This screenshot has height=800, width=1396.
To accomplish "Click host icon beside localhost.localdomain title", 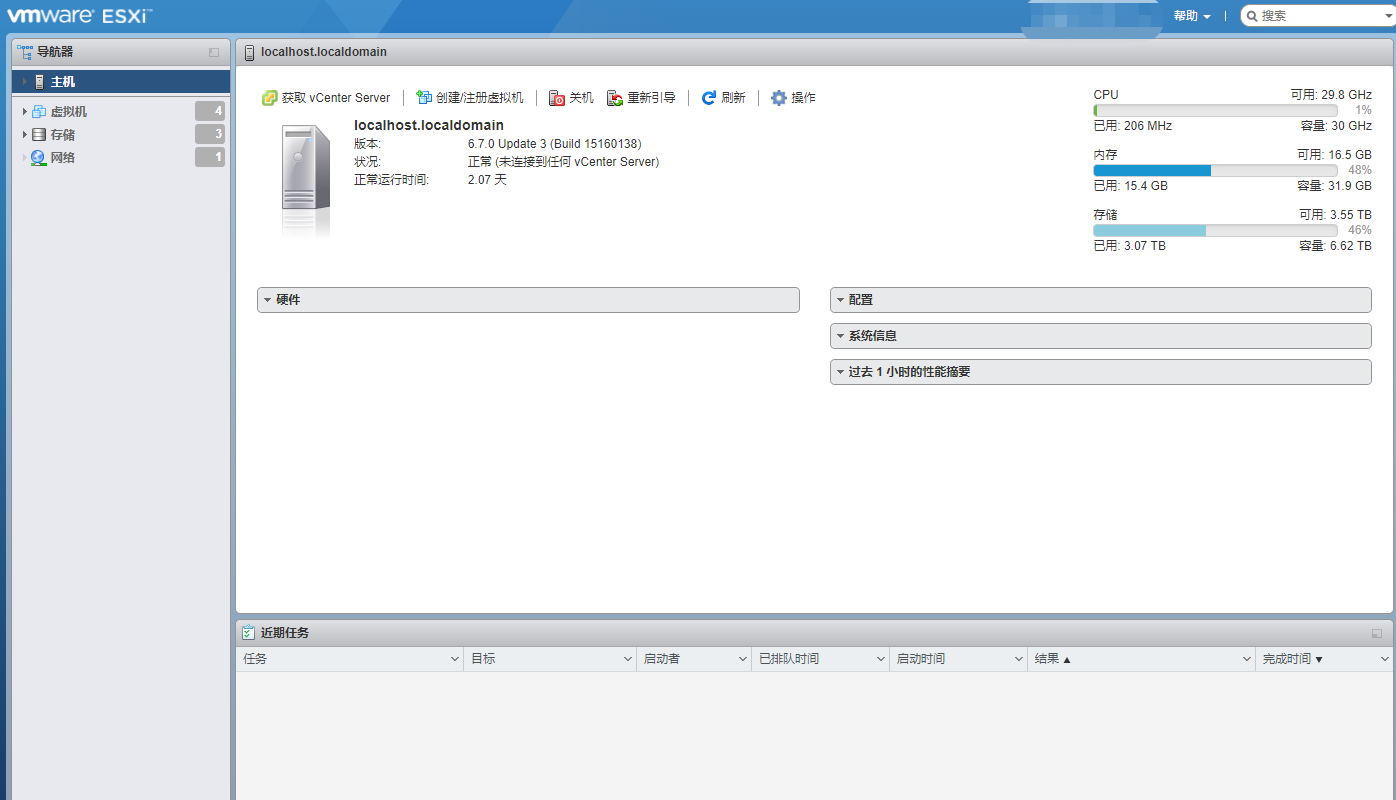I will click(250, 52).
